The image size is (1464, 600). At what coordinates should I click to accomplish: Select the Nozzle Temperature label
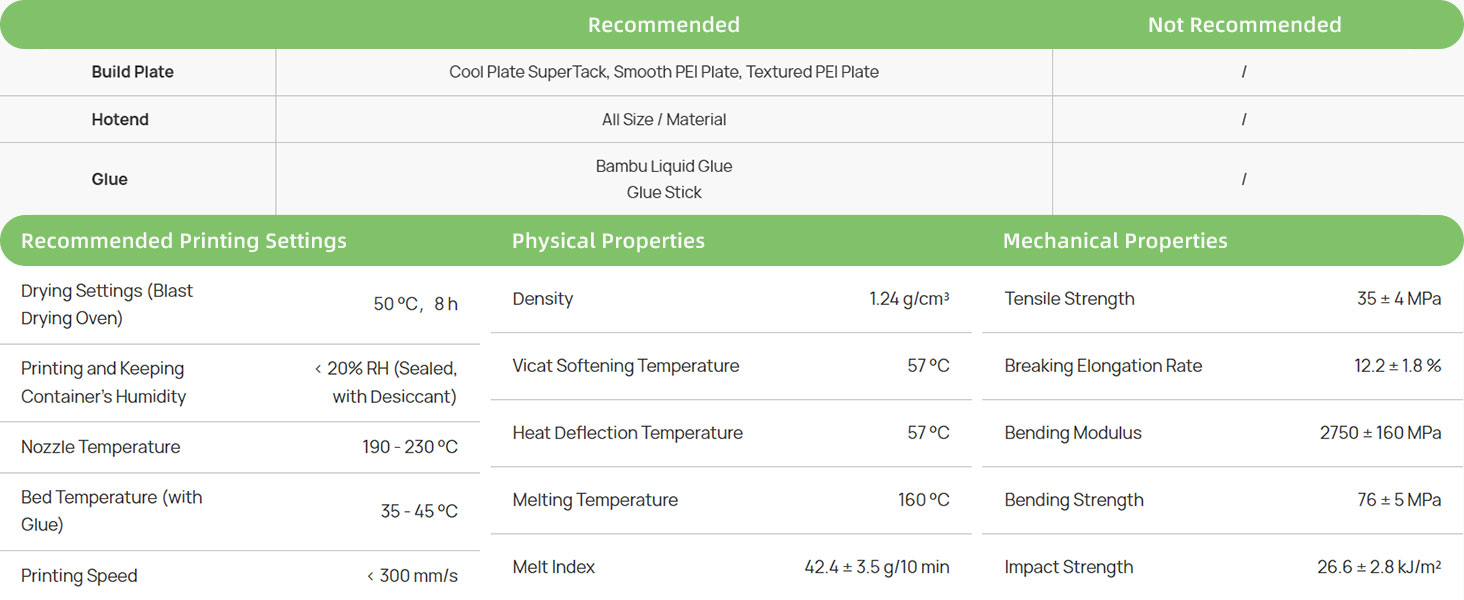(x=100, y=447)
